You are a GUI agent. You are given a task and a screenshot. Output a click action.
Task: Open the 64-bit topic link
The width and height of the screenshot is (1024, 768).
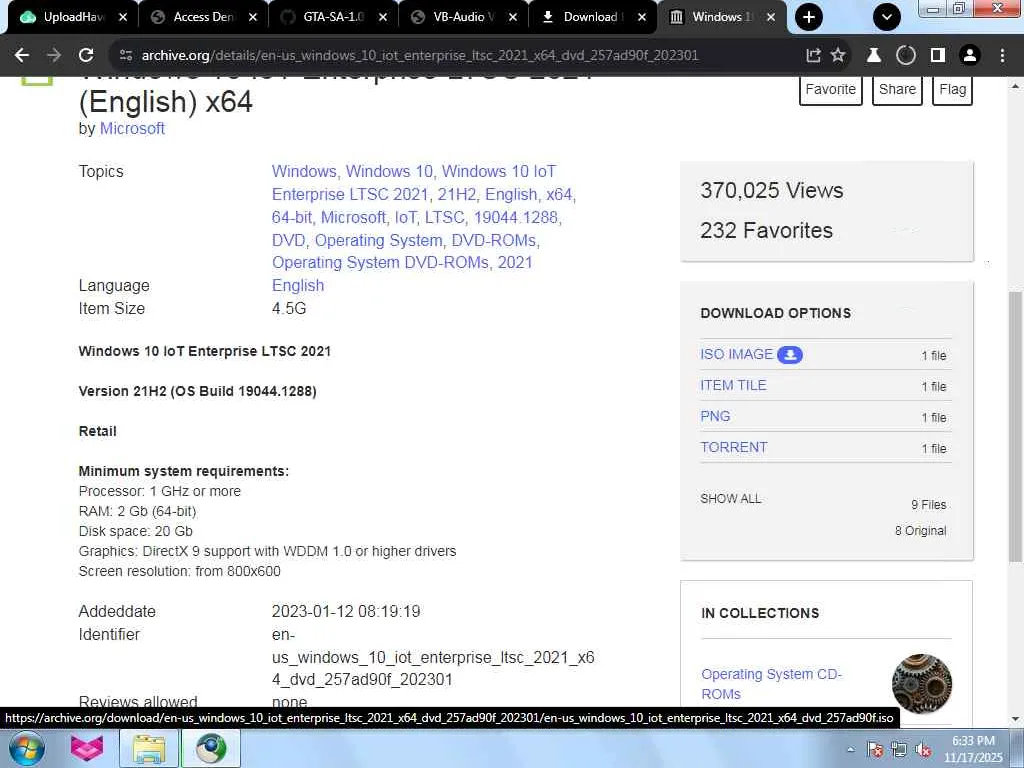pos(292,217)
